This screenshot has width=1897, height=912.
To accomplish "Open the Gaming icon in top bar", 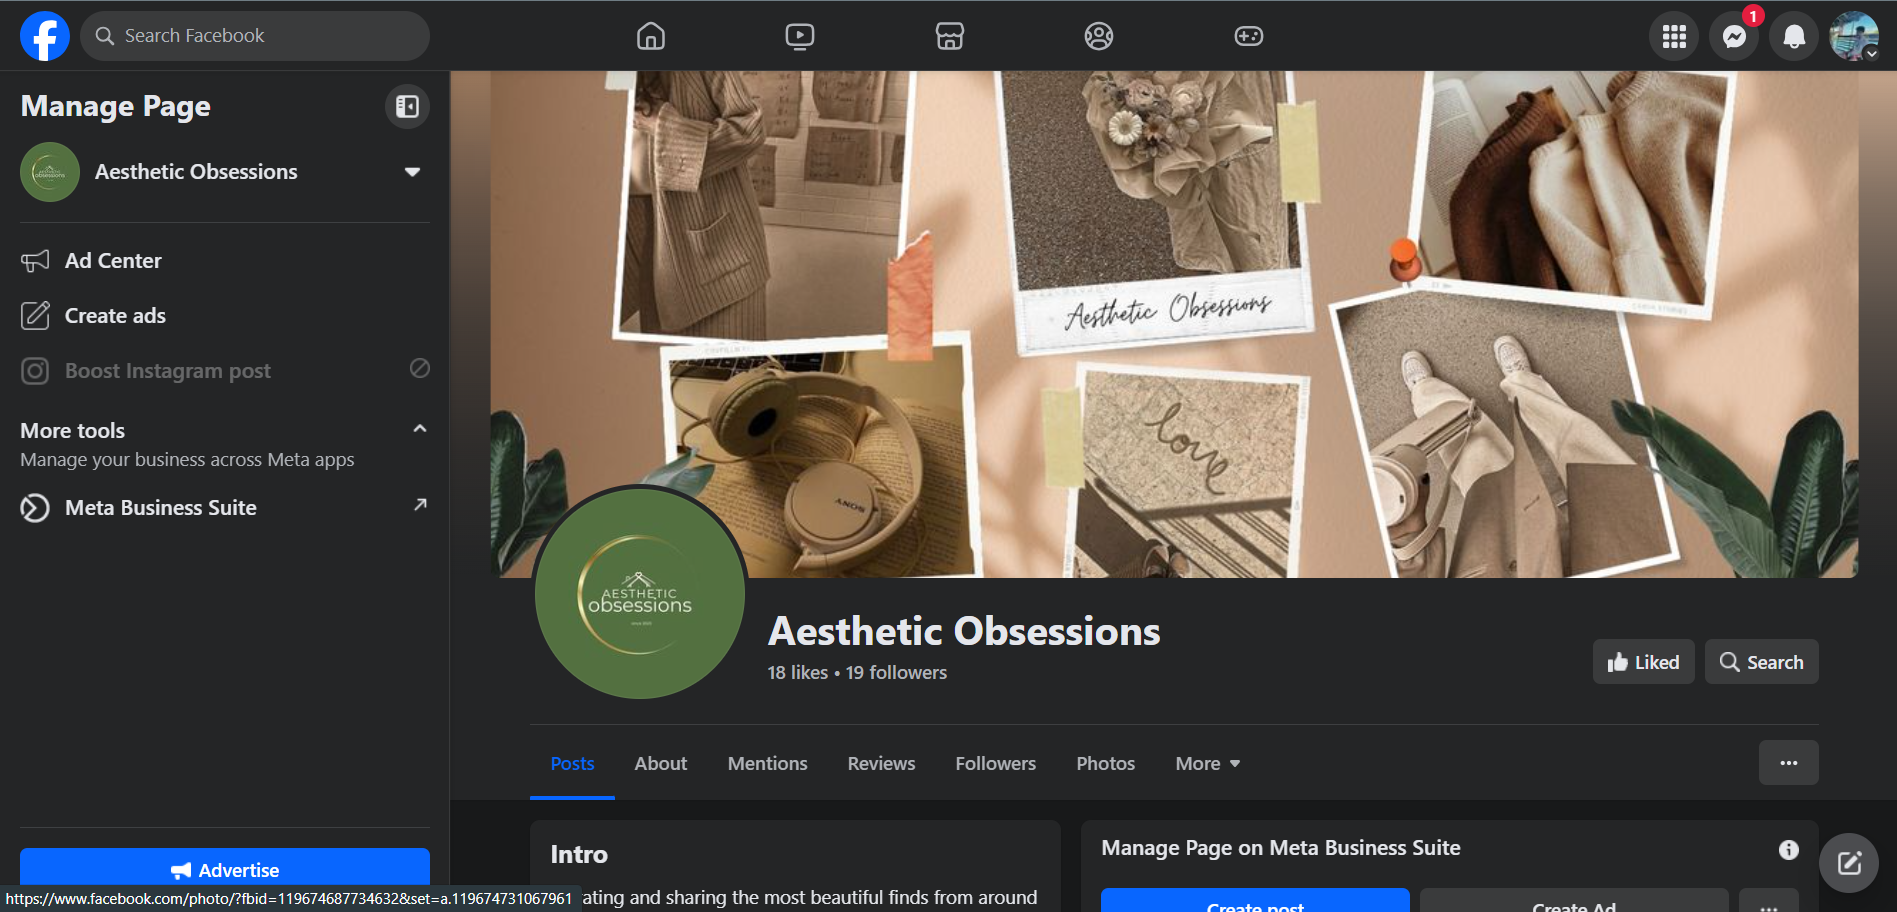I will (x=1249, y=36).
